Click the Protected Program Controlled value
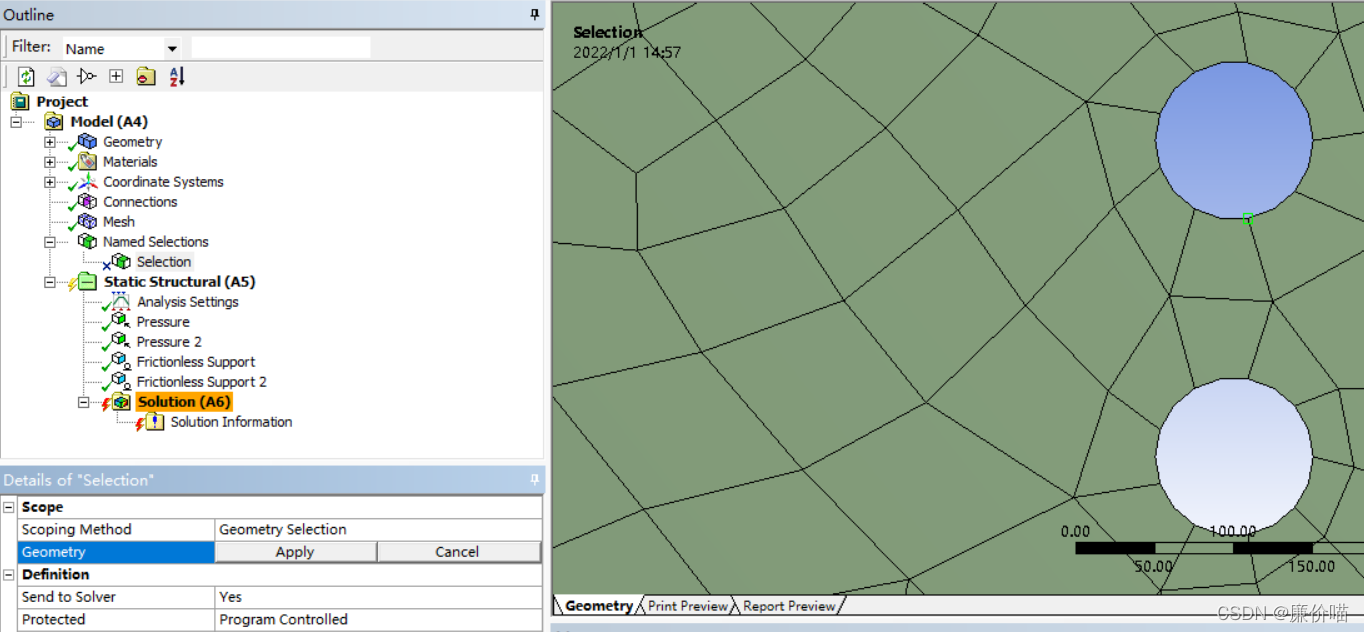 click(x=379, y=619)
